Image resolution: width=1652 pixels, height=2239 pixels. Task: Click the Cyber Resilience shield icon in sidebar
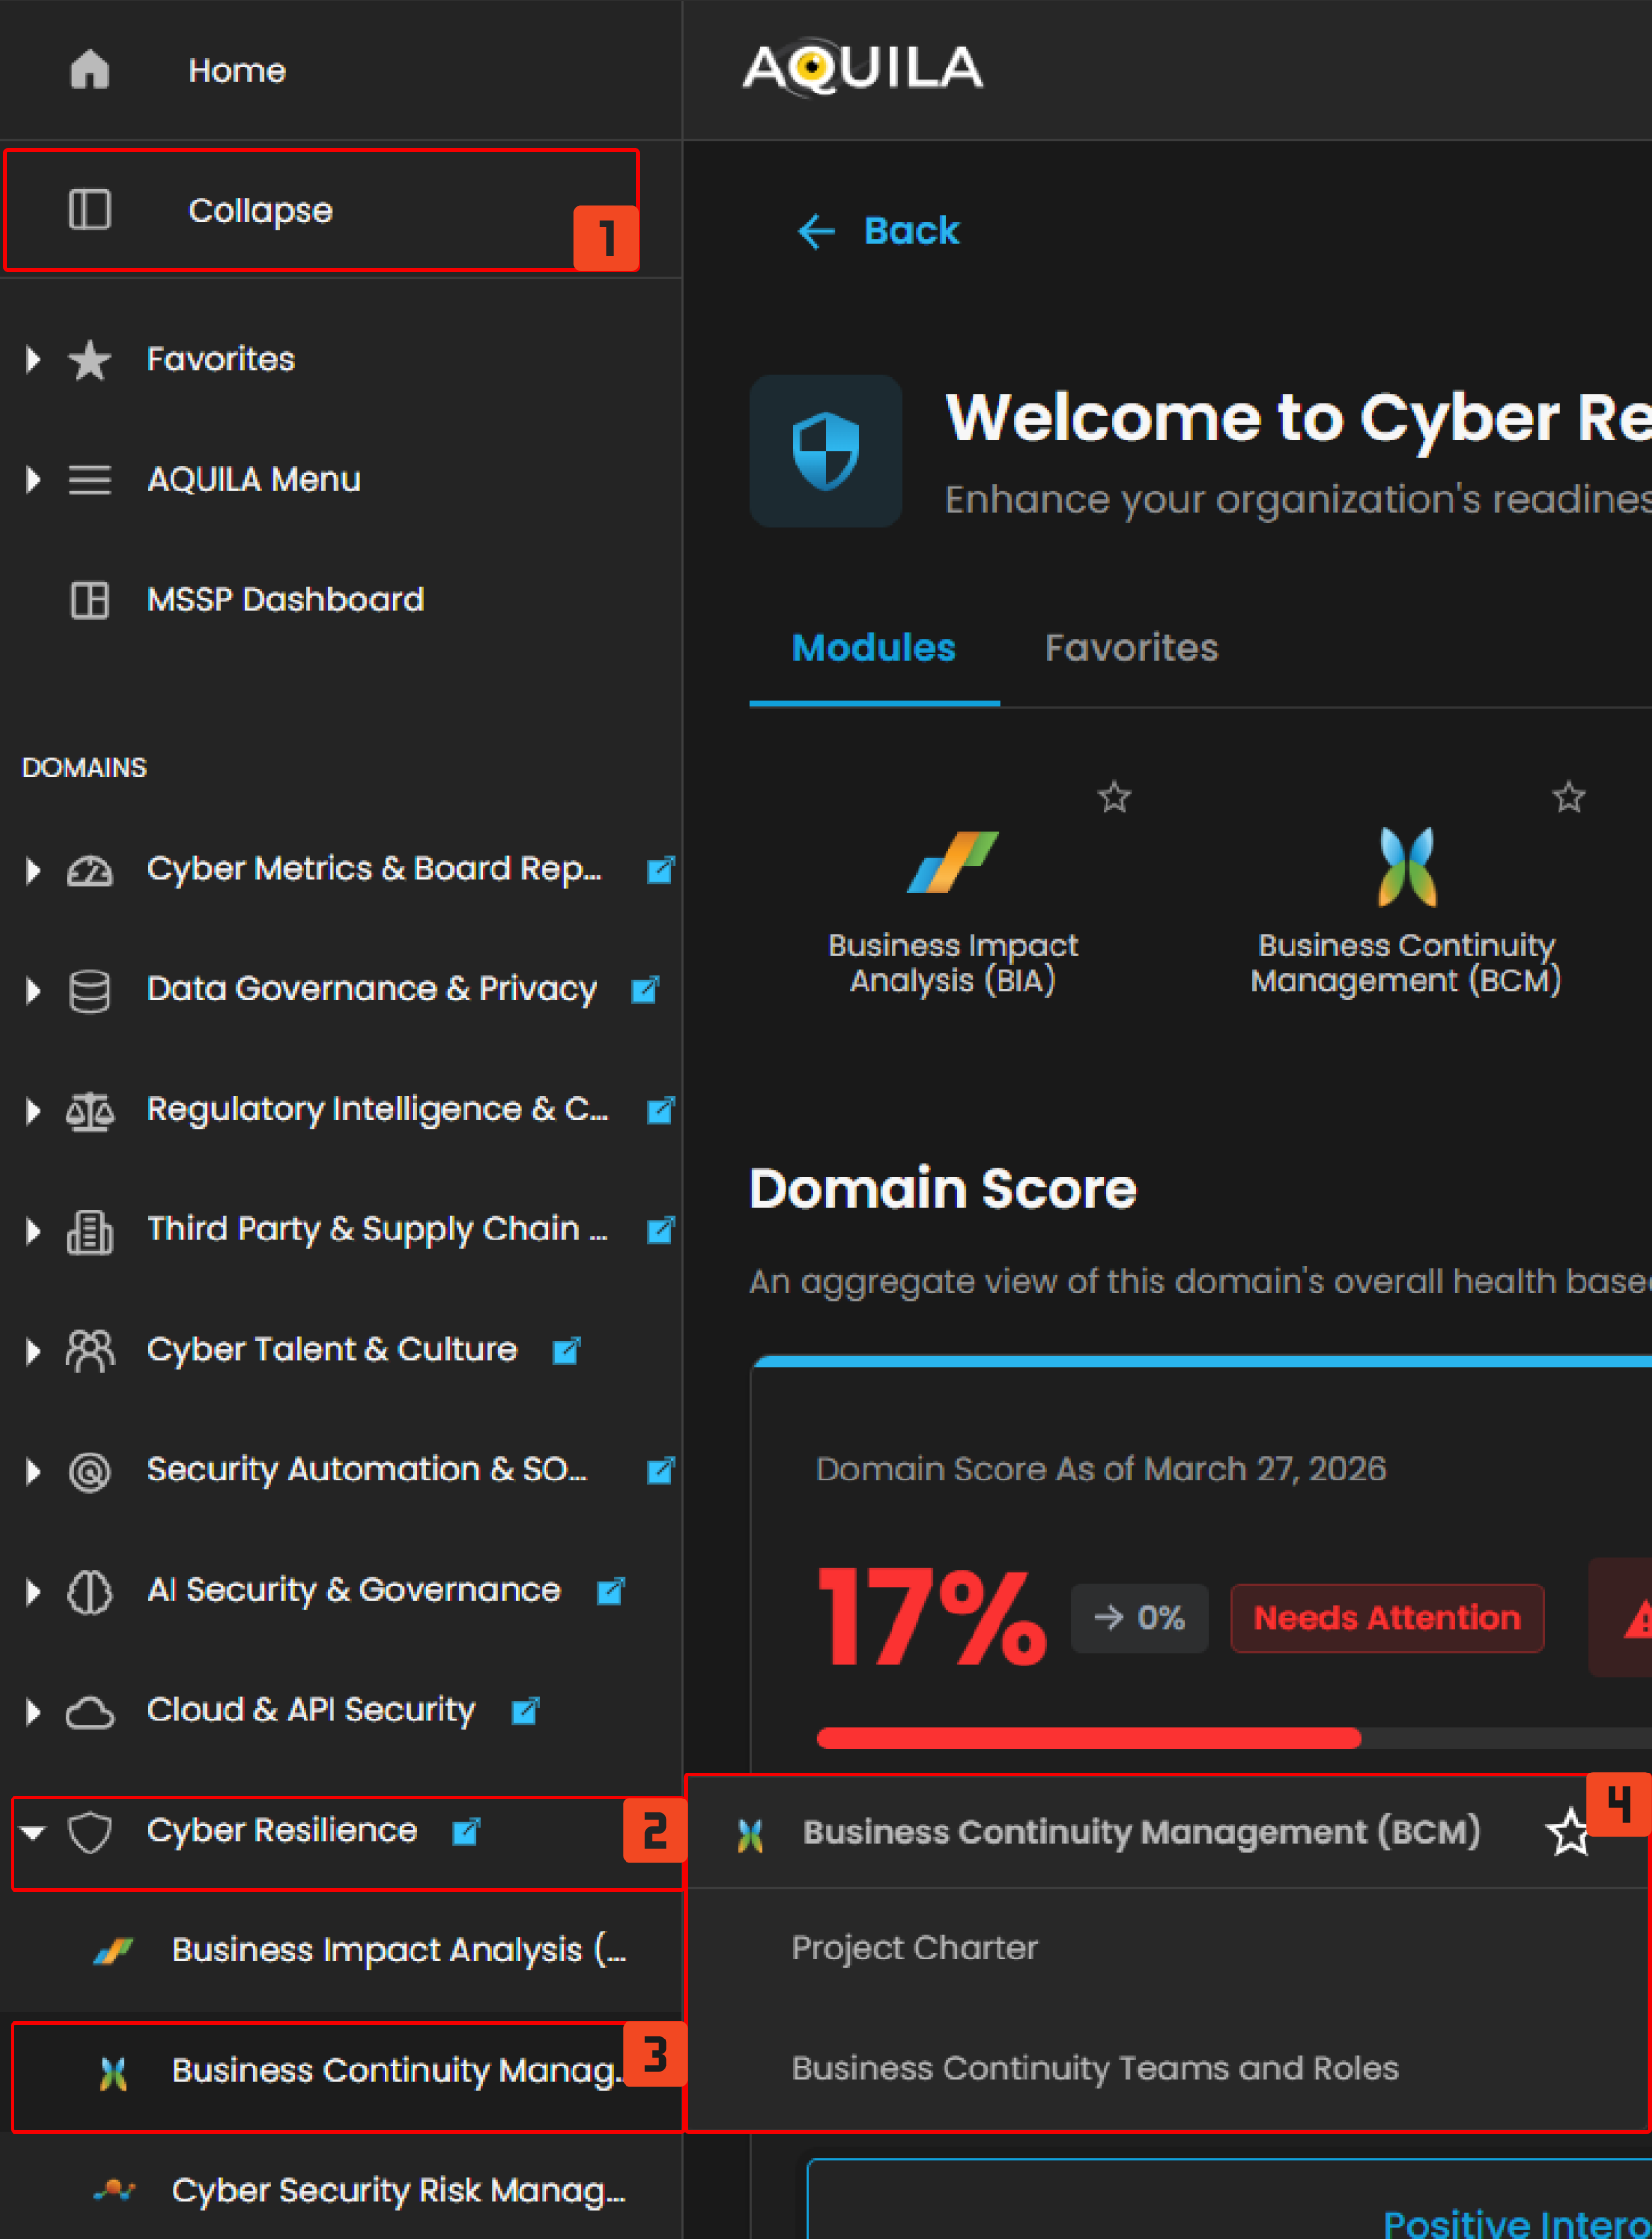pos(90,1832)
